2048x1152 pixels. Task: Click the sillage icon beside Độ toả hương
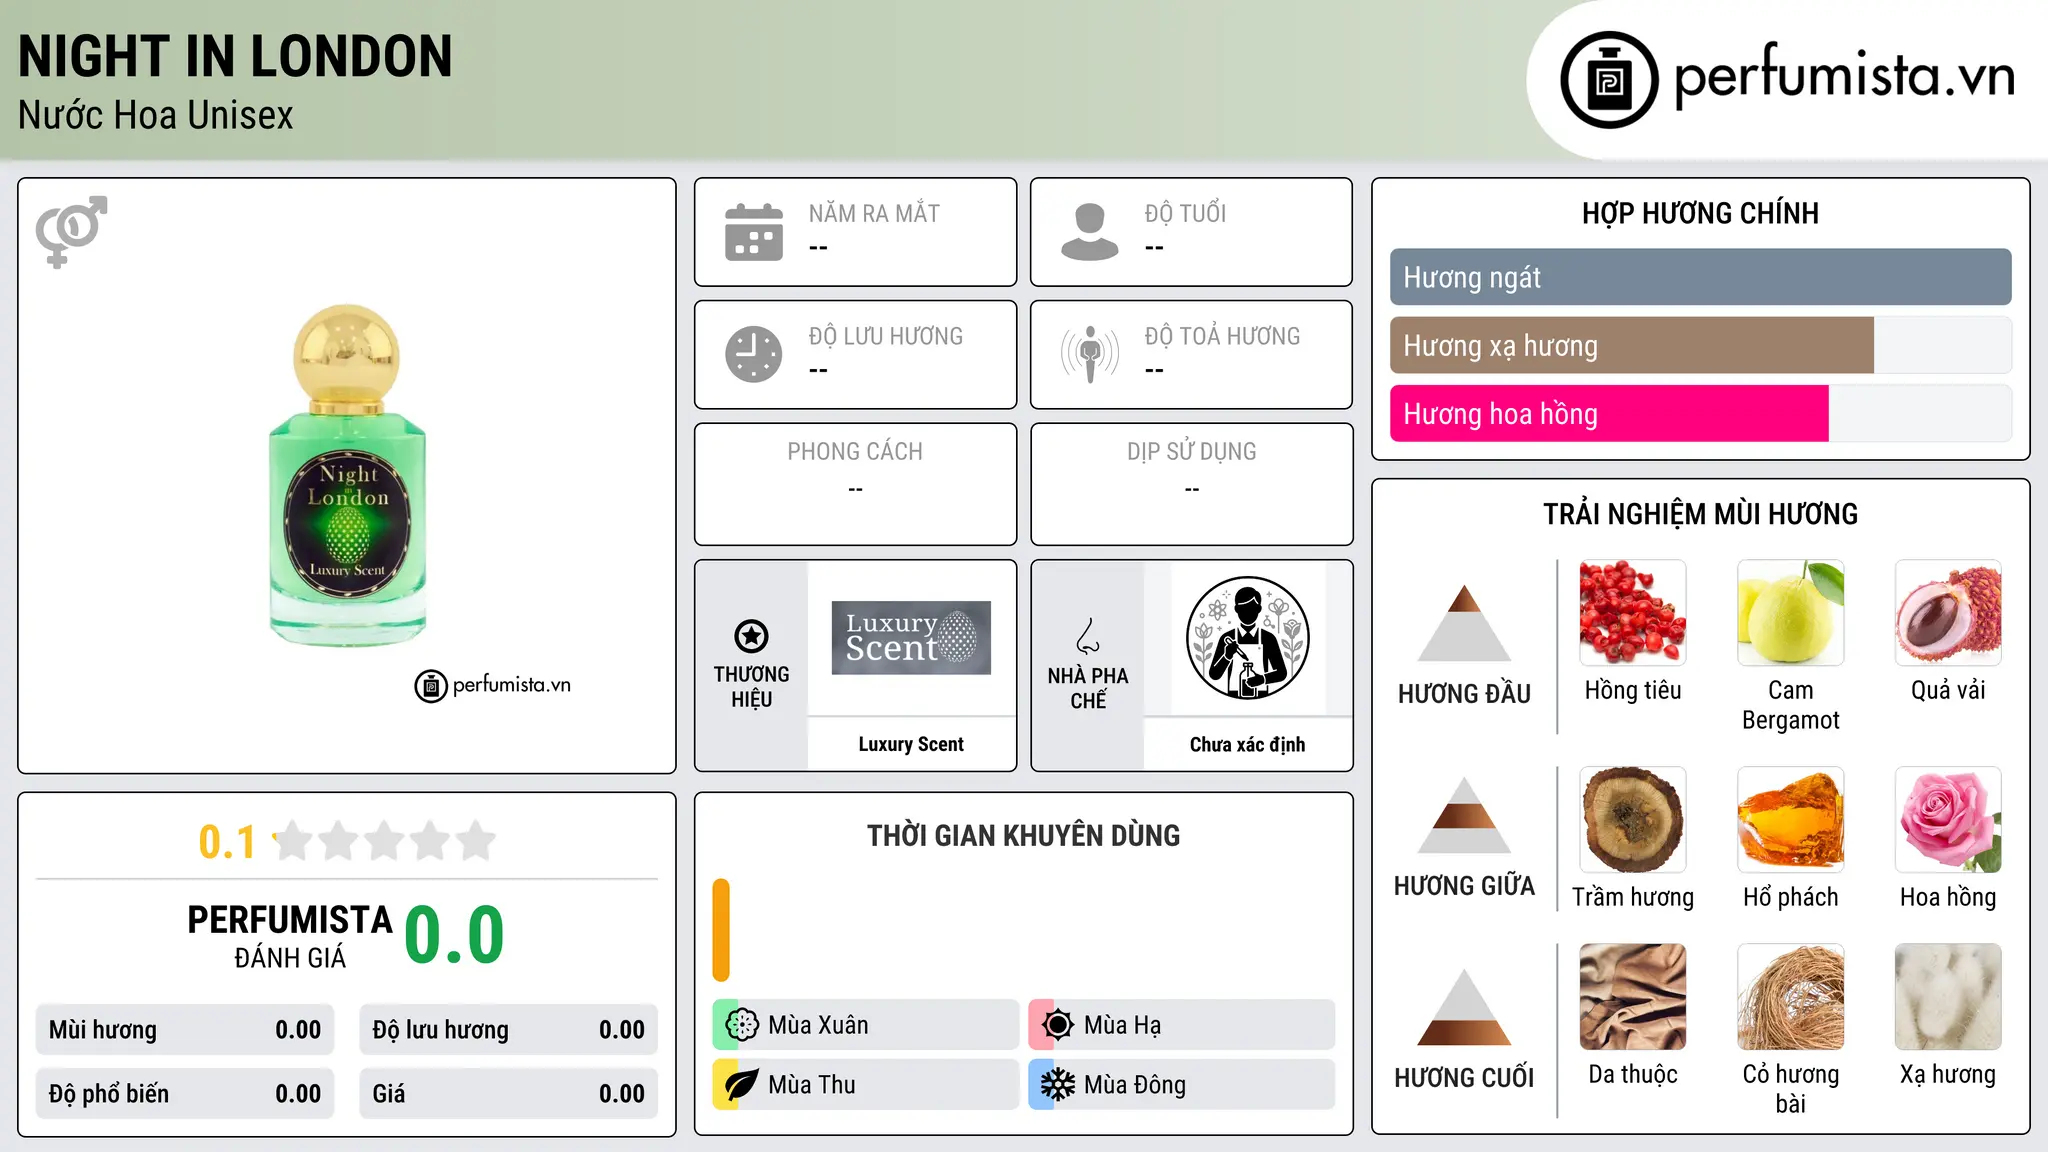1090,354
